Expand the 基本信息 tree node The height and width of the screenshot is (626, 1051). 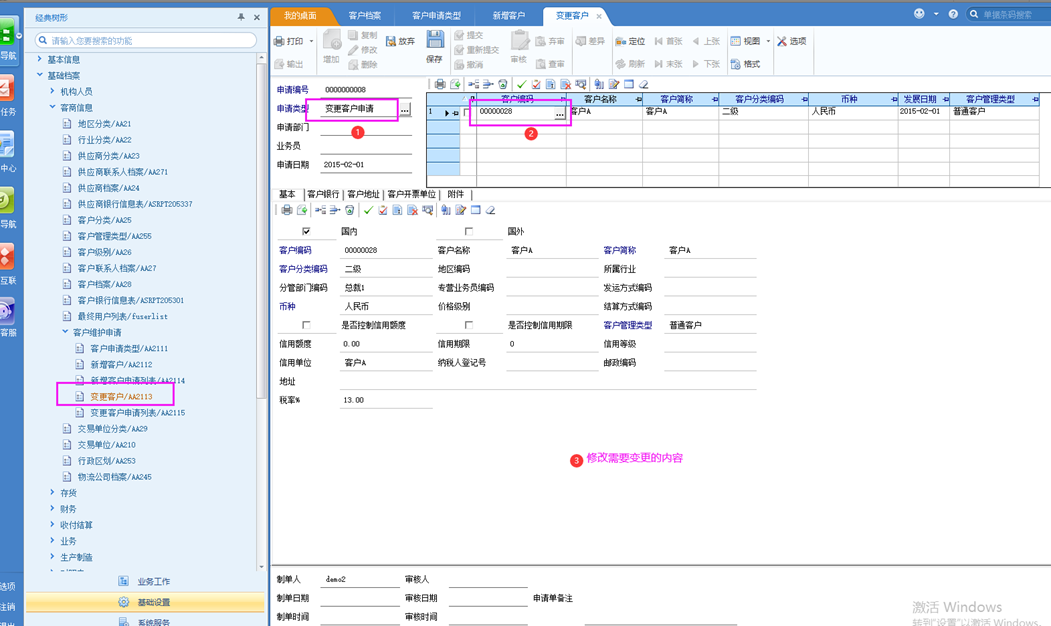click(x=40, y=59)
